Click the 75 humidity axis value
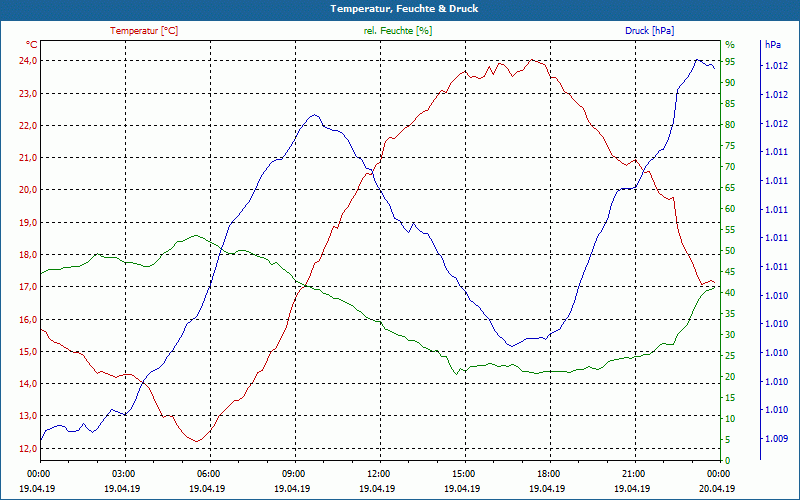This screenshot has height=500, width=800. tap(730, 146)
